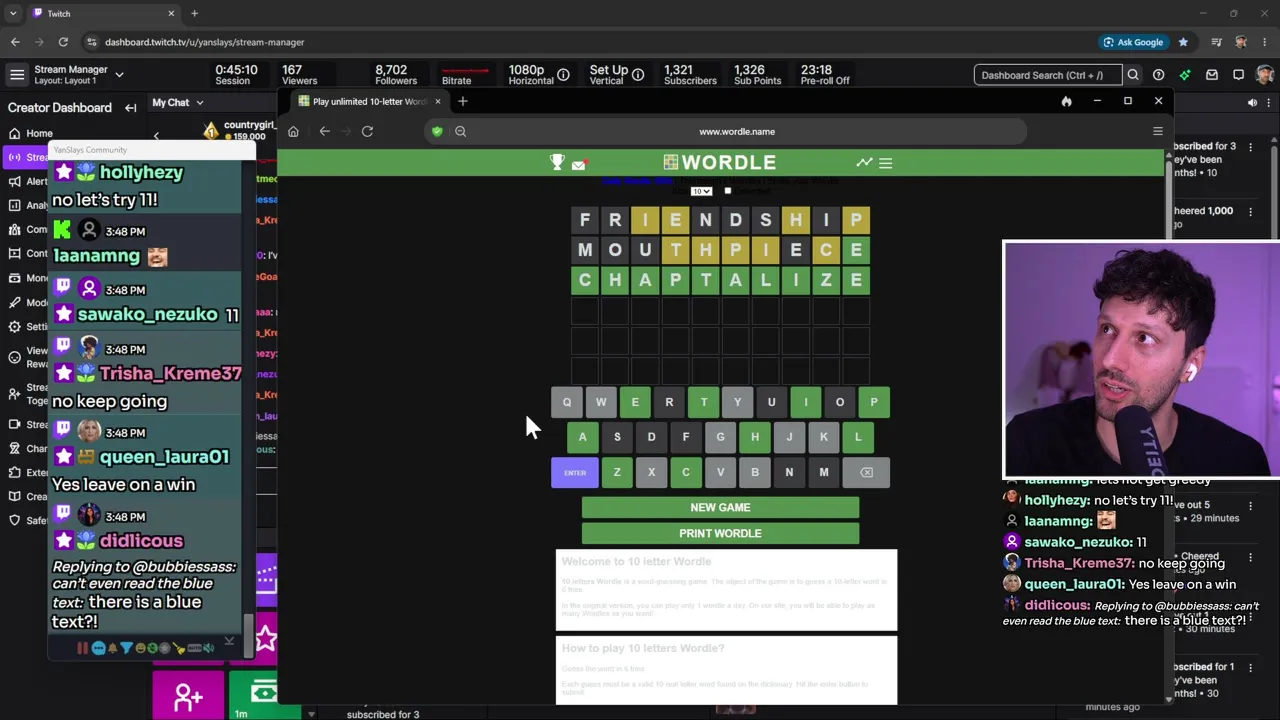Focus the Dashboard Search field

pyautogui.click(x=1048, y=75)
